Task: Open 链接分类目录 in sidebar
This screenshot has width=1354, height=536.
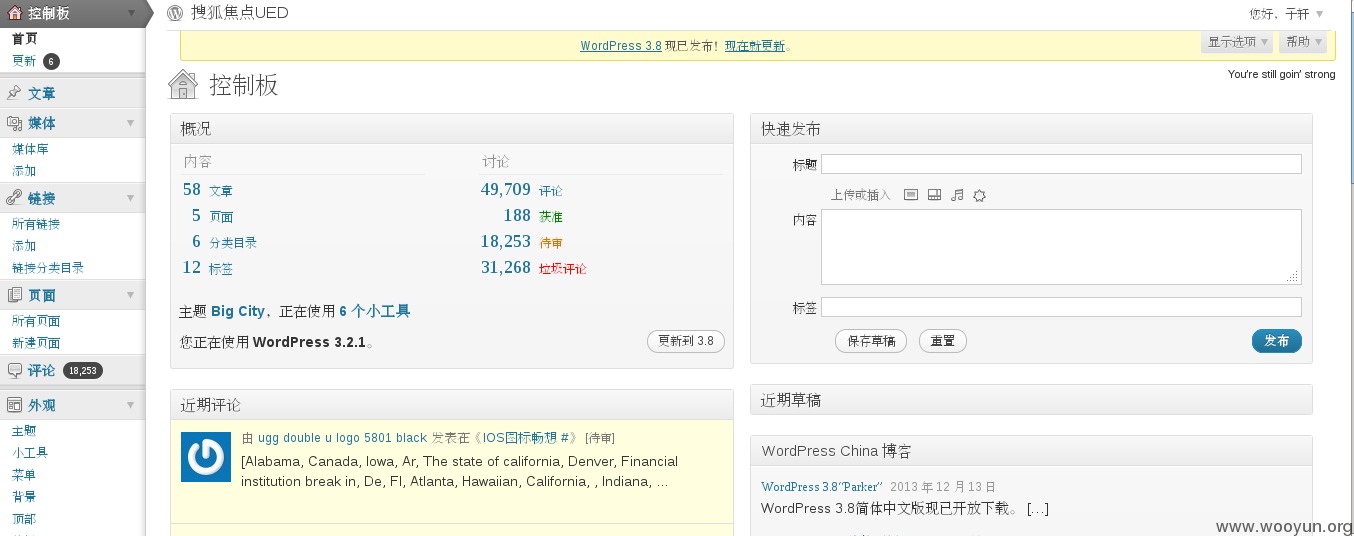Action: (x=48, y=268)
